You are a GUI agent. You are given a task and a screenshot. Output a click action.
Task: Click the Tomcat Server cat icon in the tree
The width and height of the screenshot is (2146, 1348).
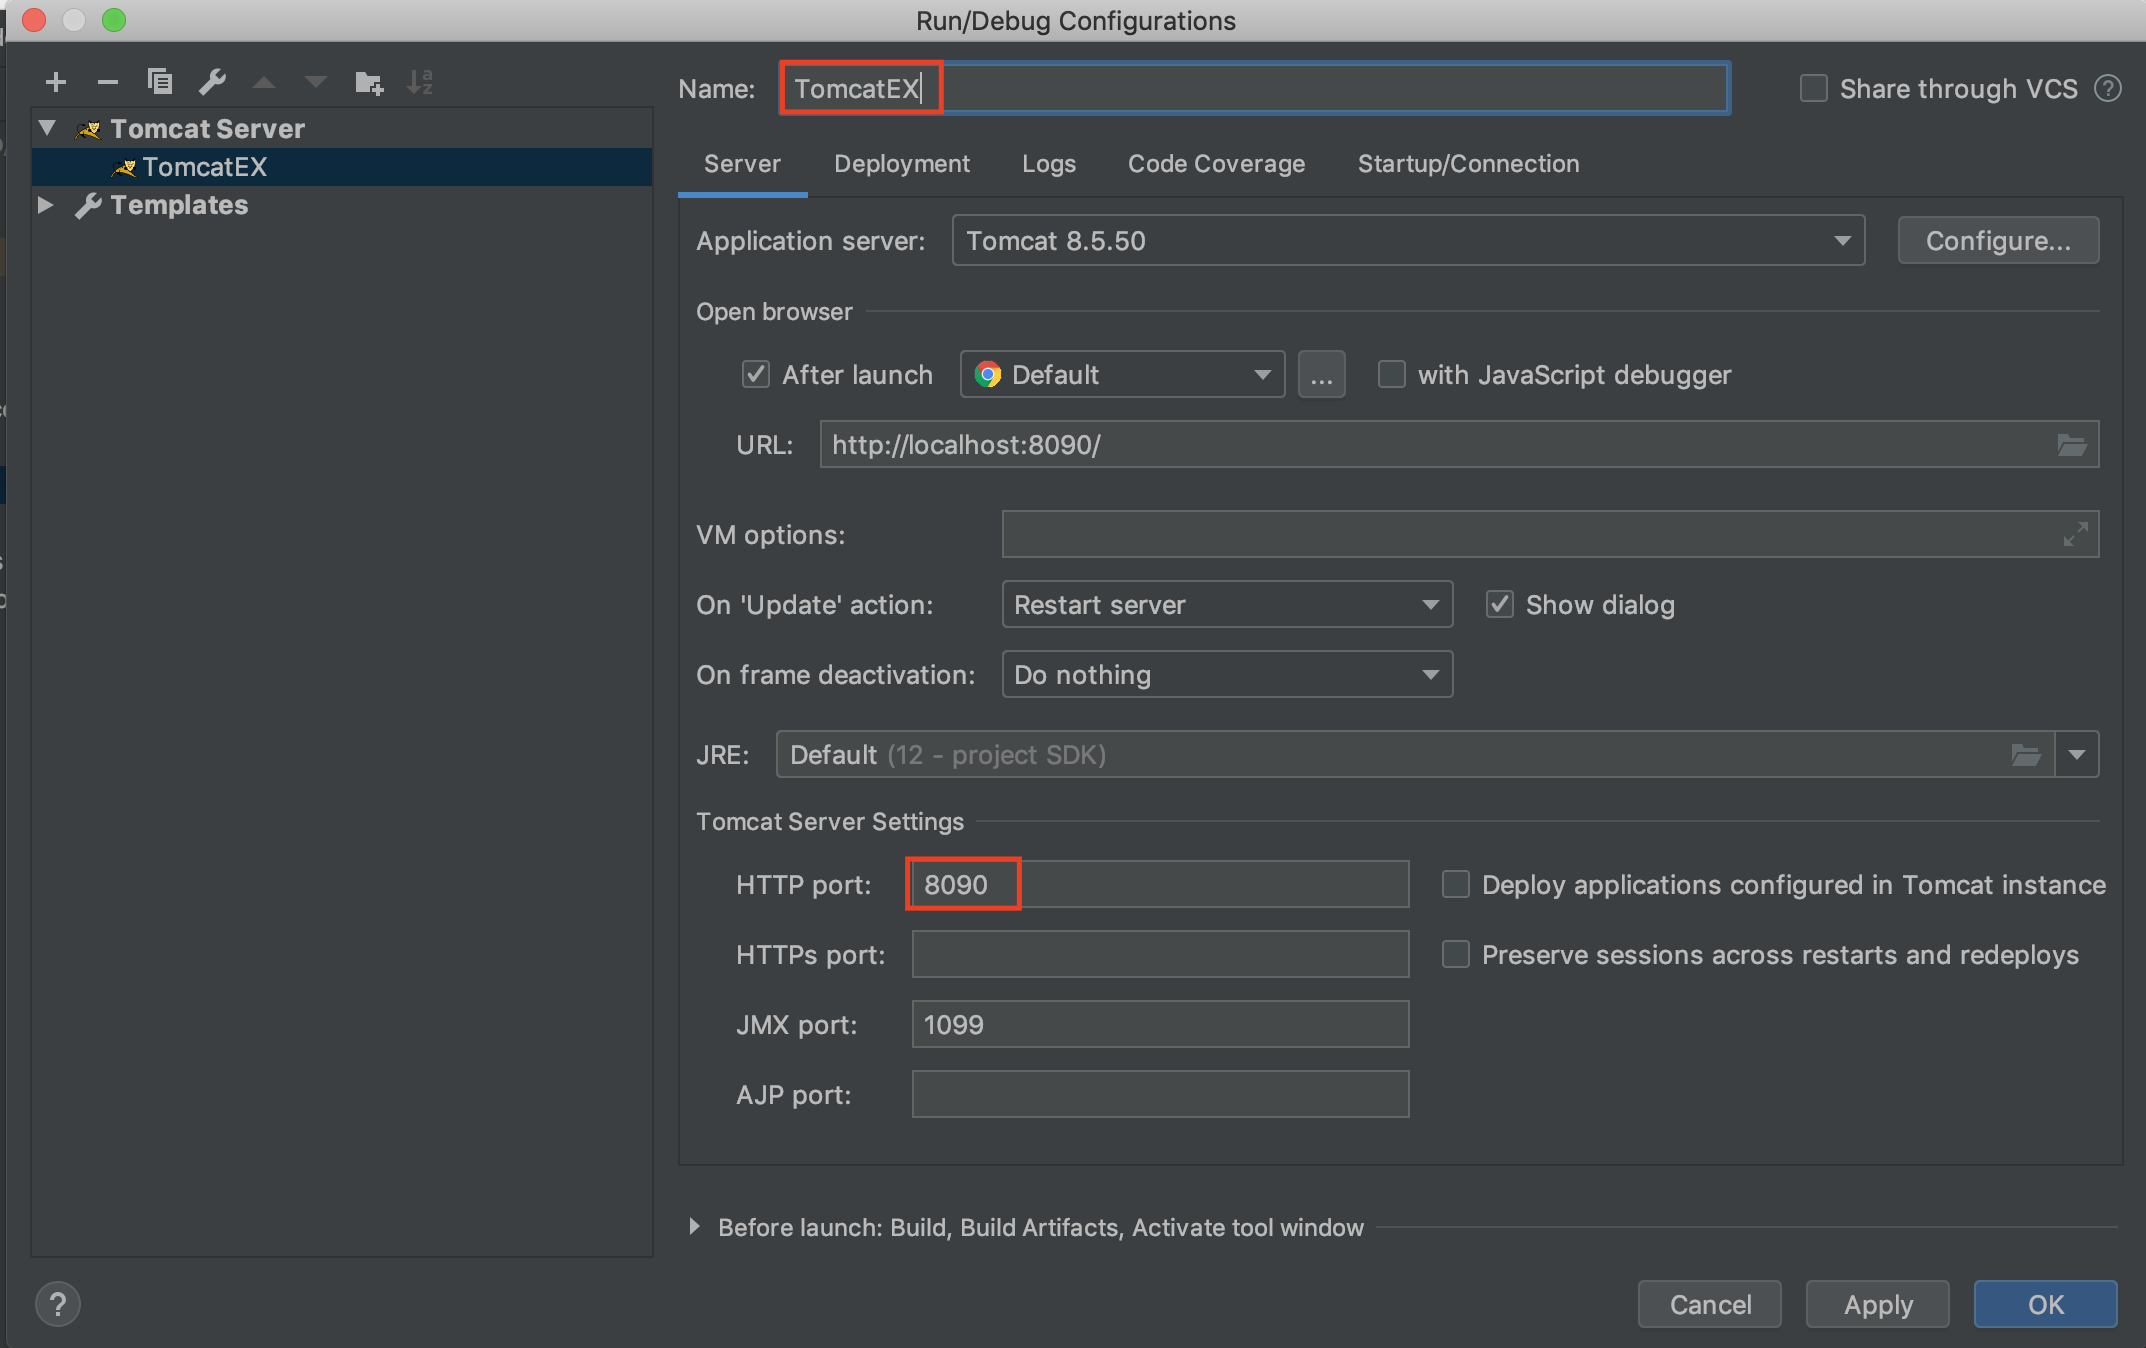pos(89,129)
